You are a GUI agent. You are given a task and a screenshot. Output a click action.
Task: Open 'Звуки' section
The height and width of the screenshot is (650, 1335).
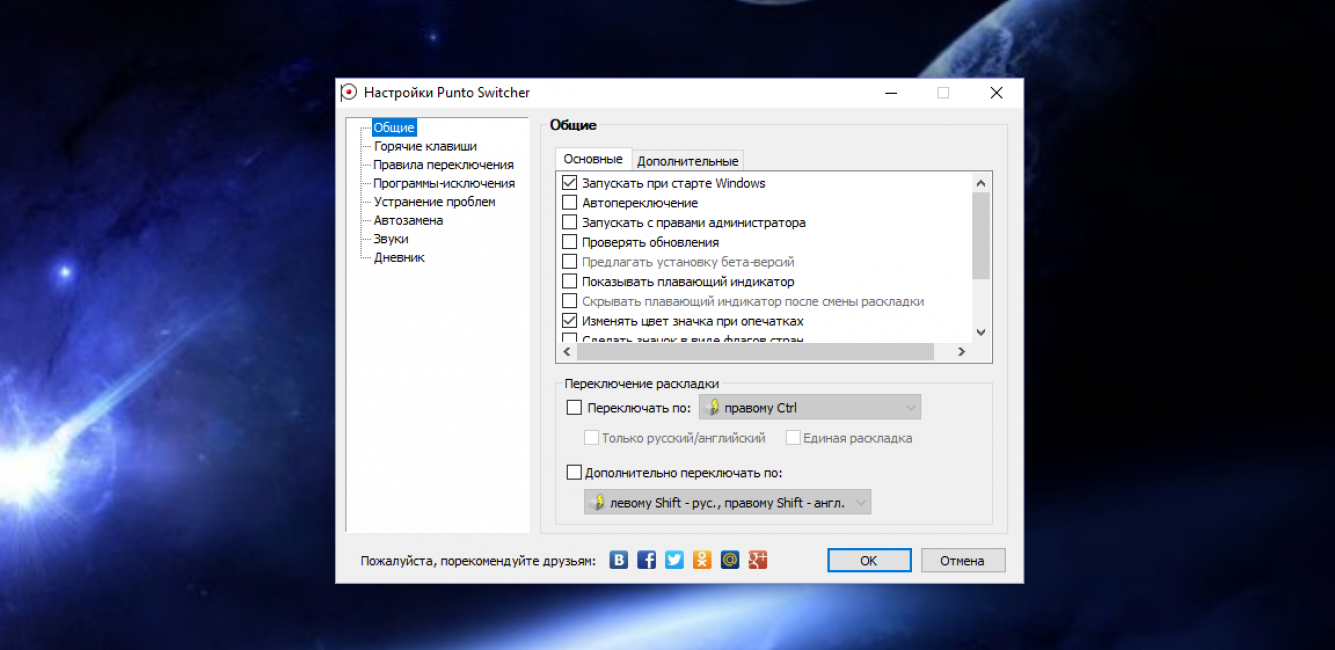(391, 239)
